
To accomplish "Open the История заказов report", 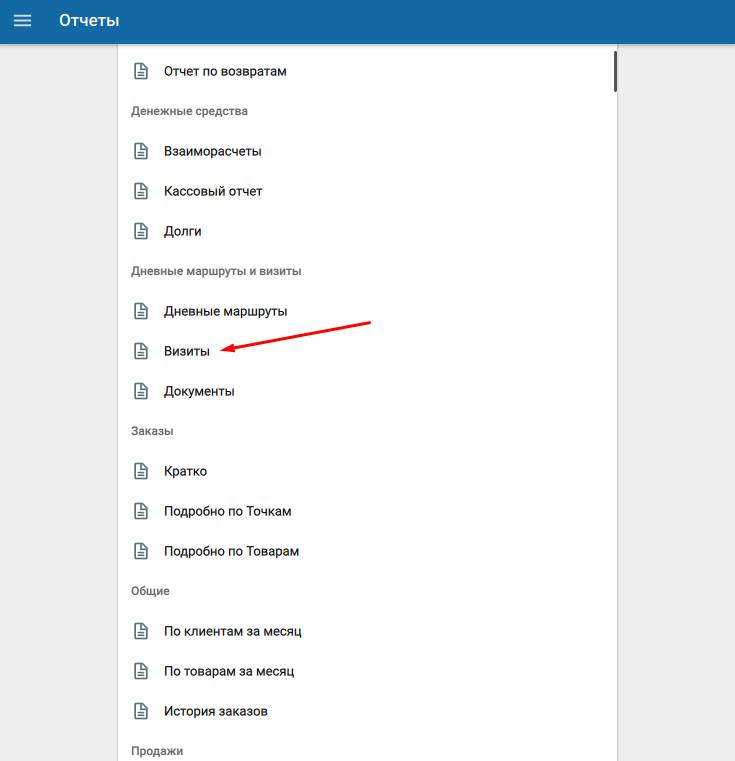I will (215, 711).
